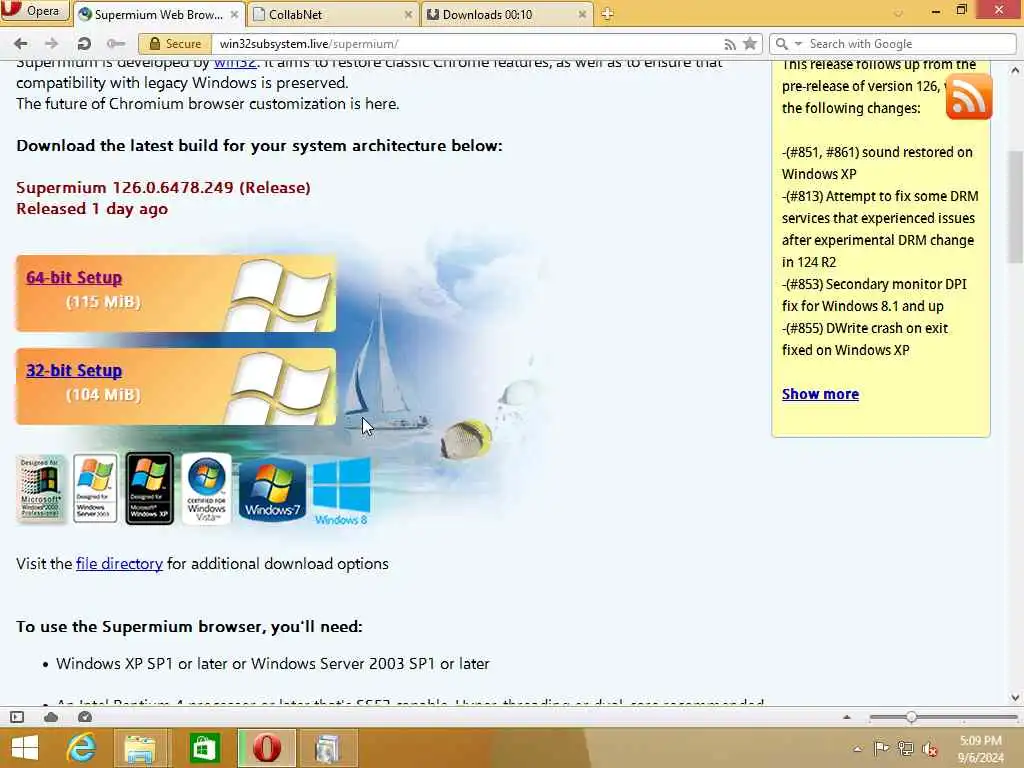Open File Explorer from the taskbar
Screen dimensions: 1024x768
[140, 748]
